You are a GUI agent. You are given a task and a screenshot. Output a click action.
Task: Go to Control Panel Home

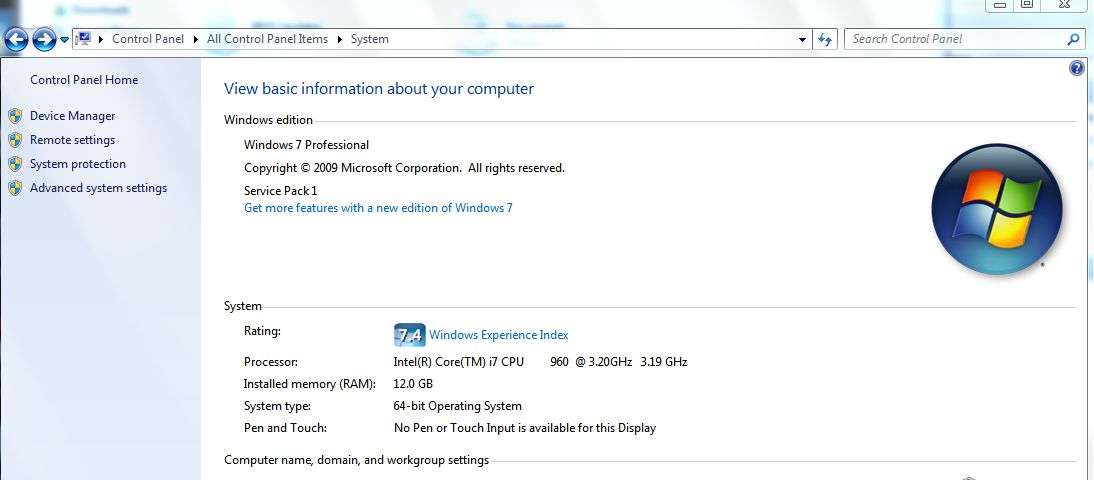tap(84, 80)
